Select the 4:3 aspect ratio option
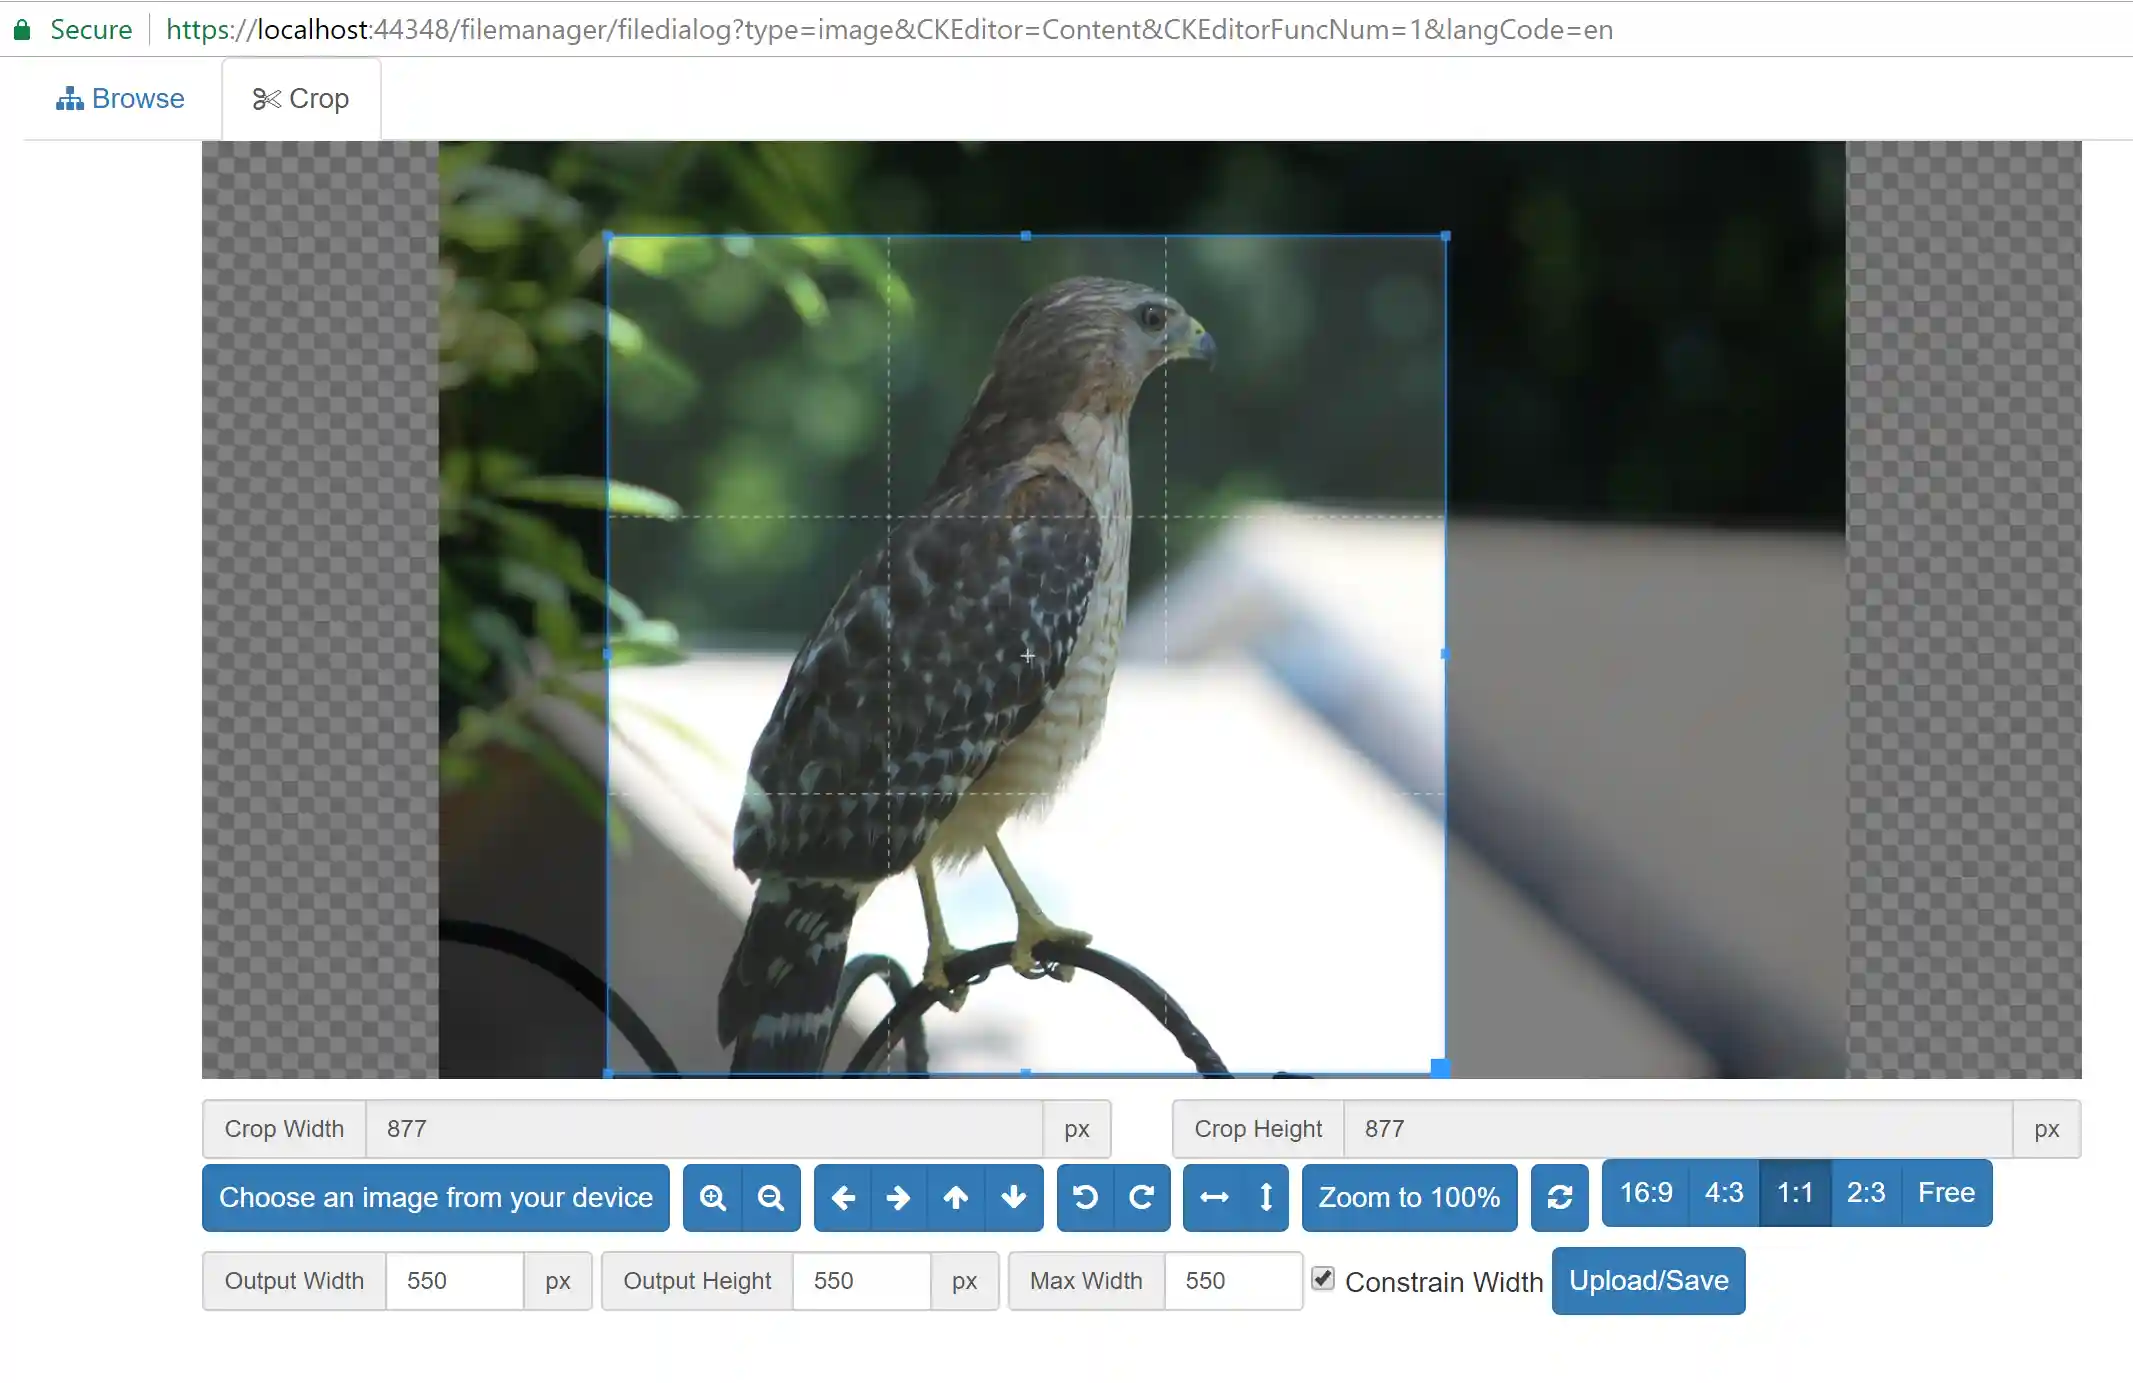The image size is (2133, 1383). pyautogui.click(x=1723, y=1192)
